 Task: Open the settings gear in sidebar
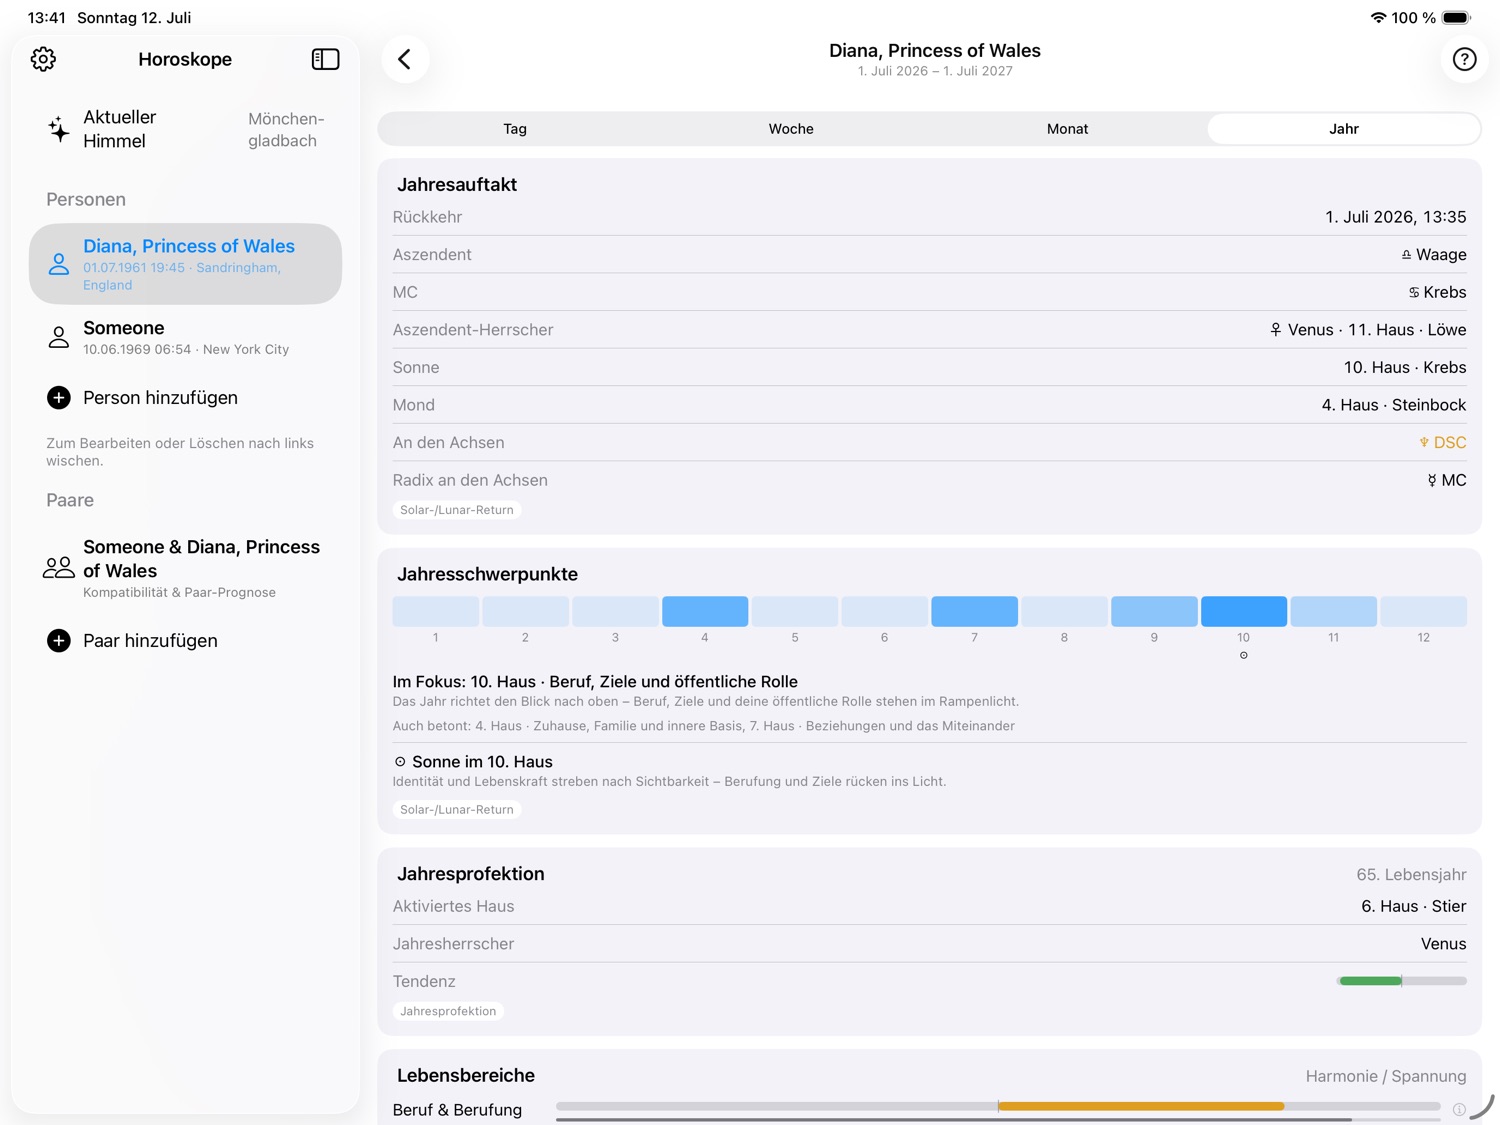pos(43,59)
